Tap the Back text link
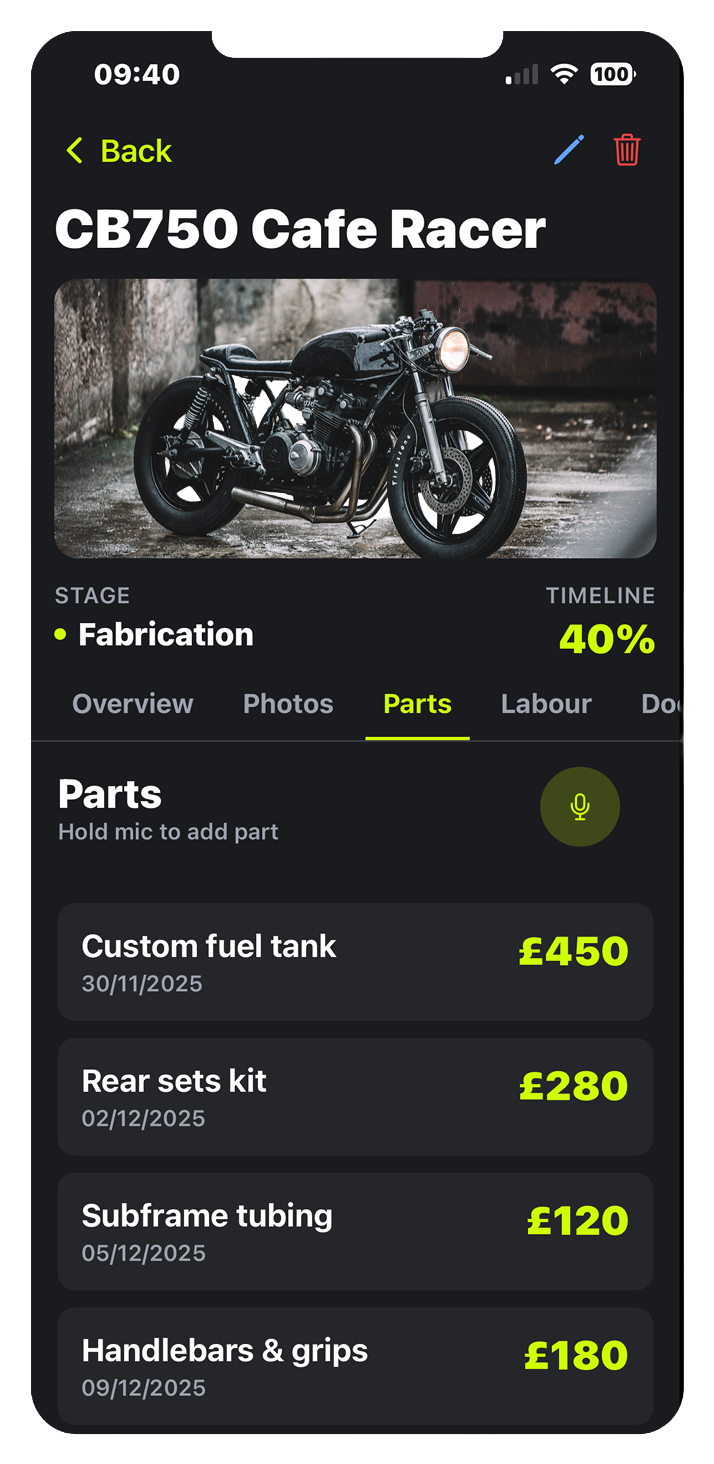Viewport: 714px width, 1464px height. point(136,151)
